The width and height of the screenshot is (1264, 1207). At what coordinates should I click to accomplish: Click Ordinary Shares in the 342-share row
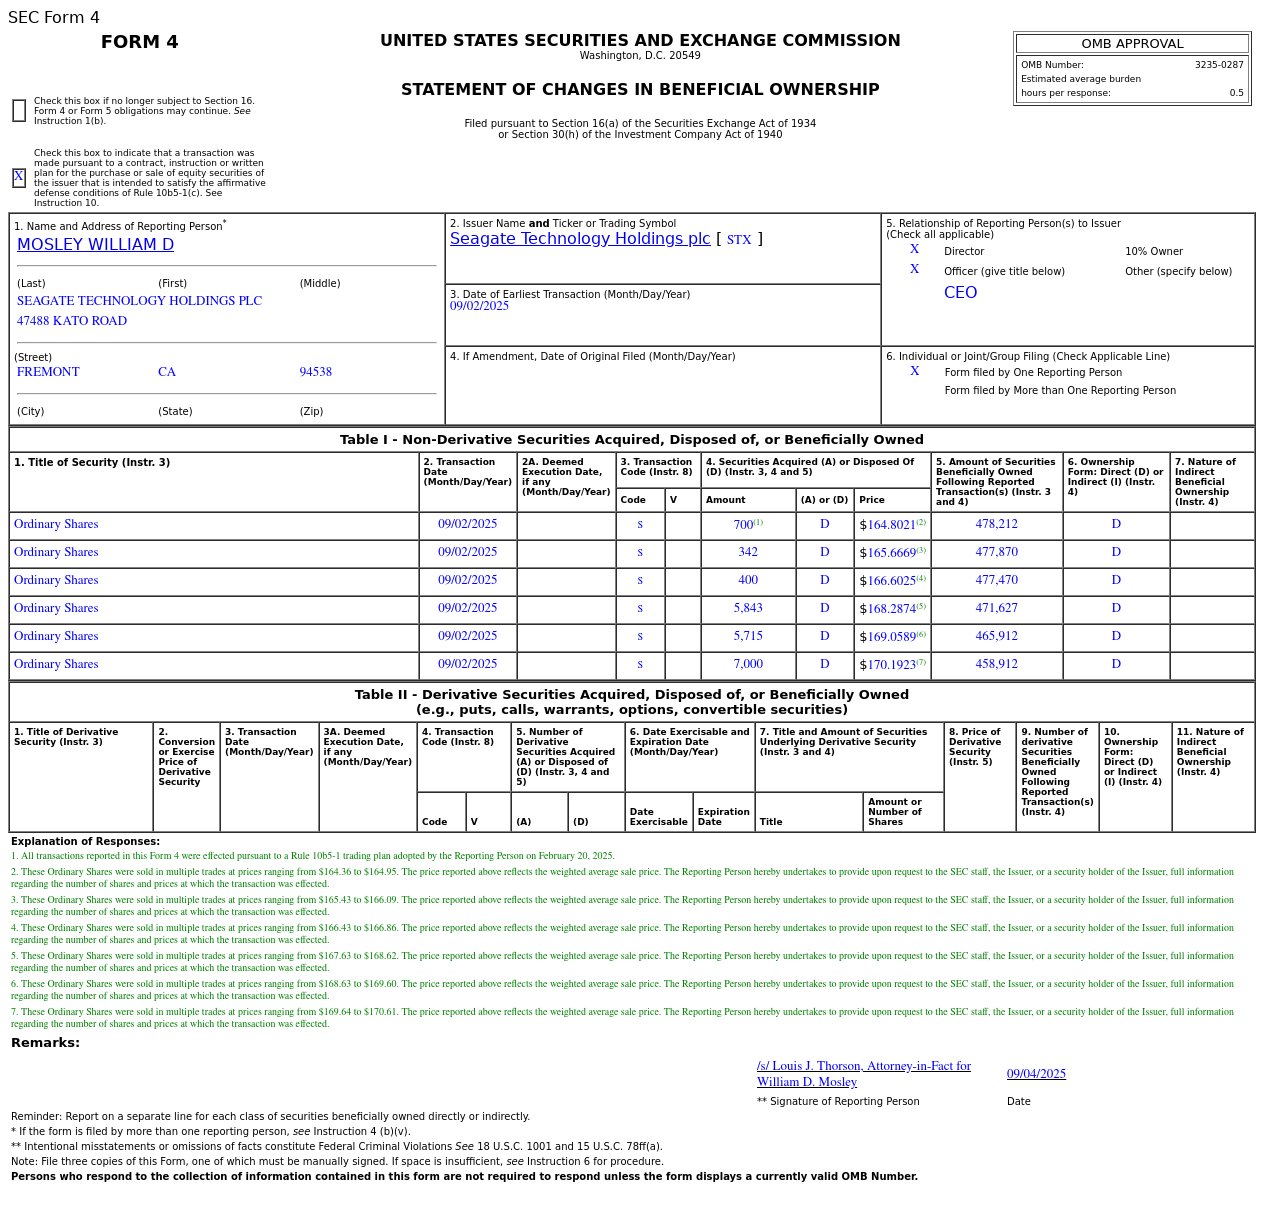pyautogui.click(x=56, y=552)
